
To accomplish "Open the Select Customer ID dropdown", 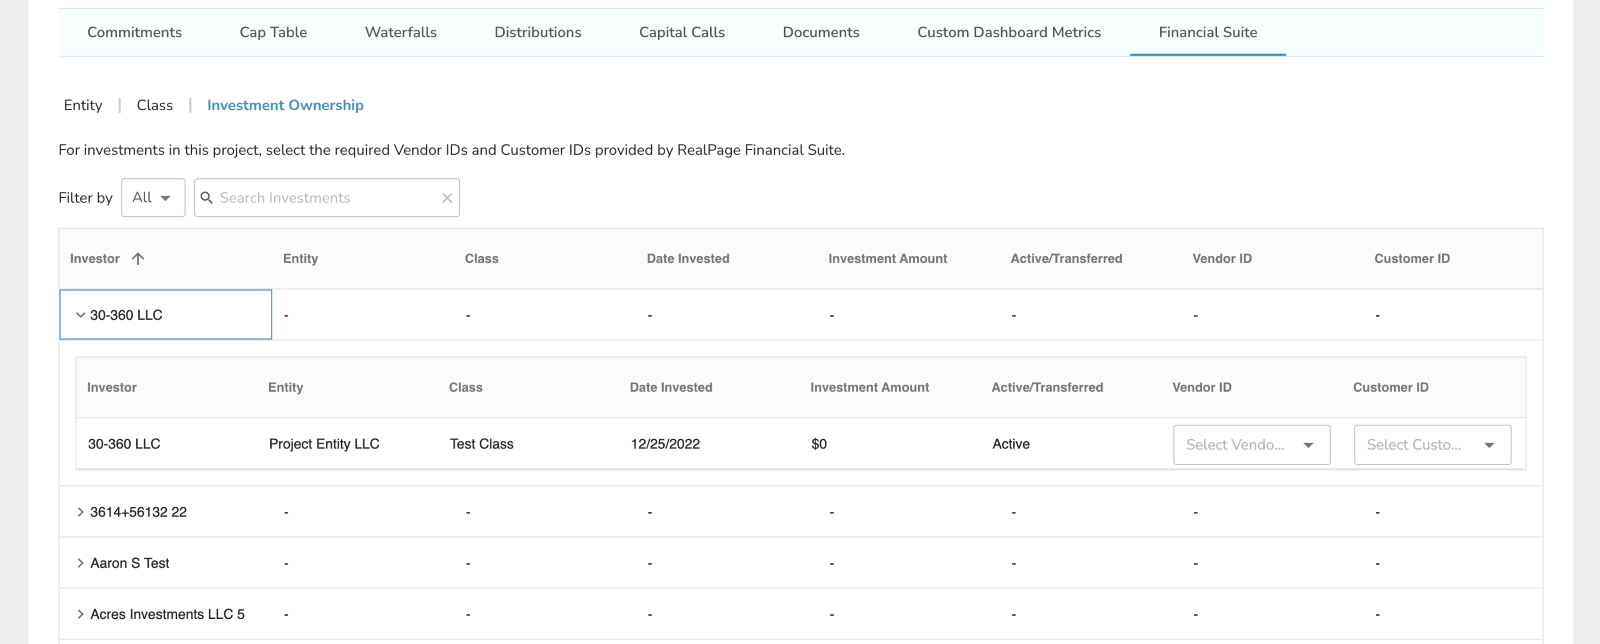I will 1432,445.
